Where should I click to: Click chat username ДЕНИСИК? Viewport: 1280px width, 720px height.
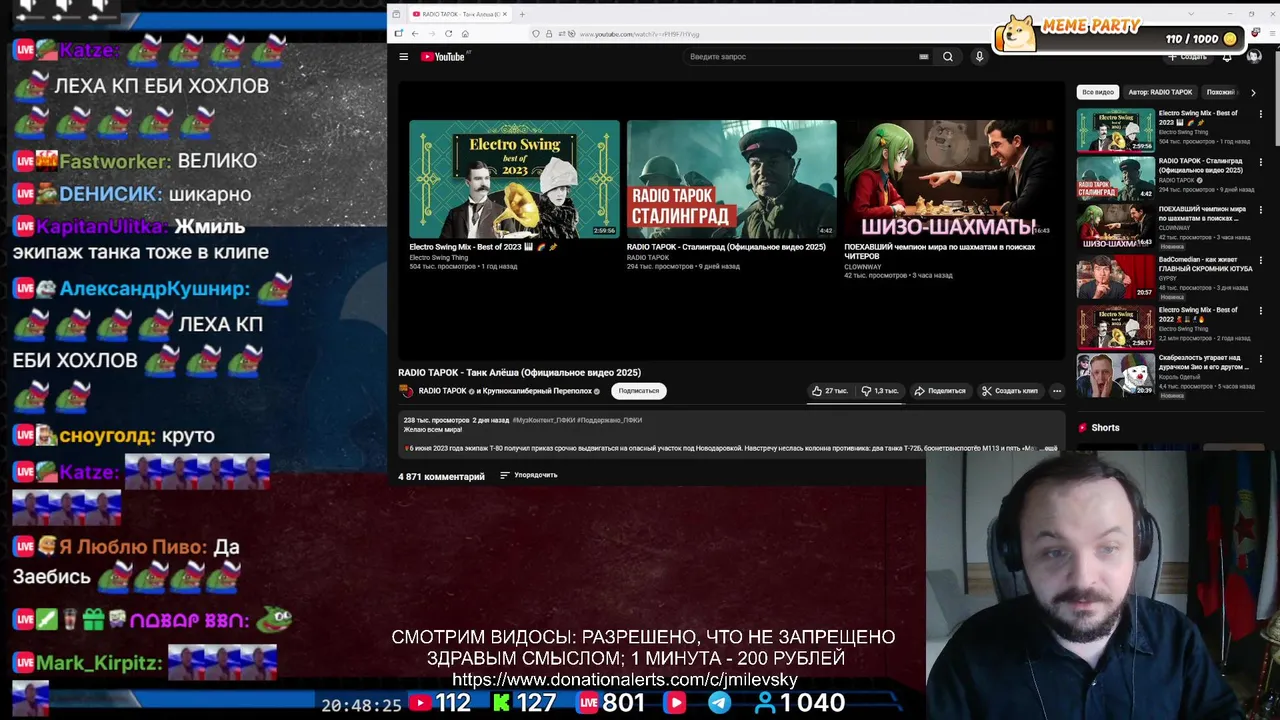point(110,194)
